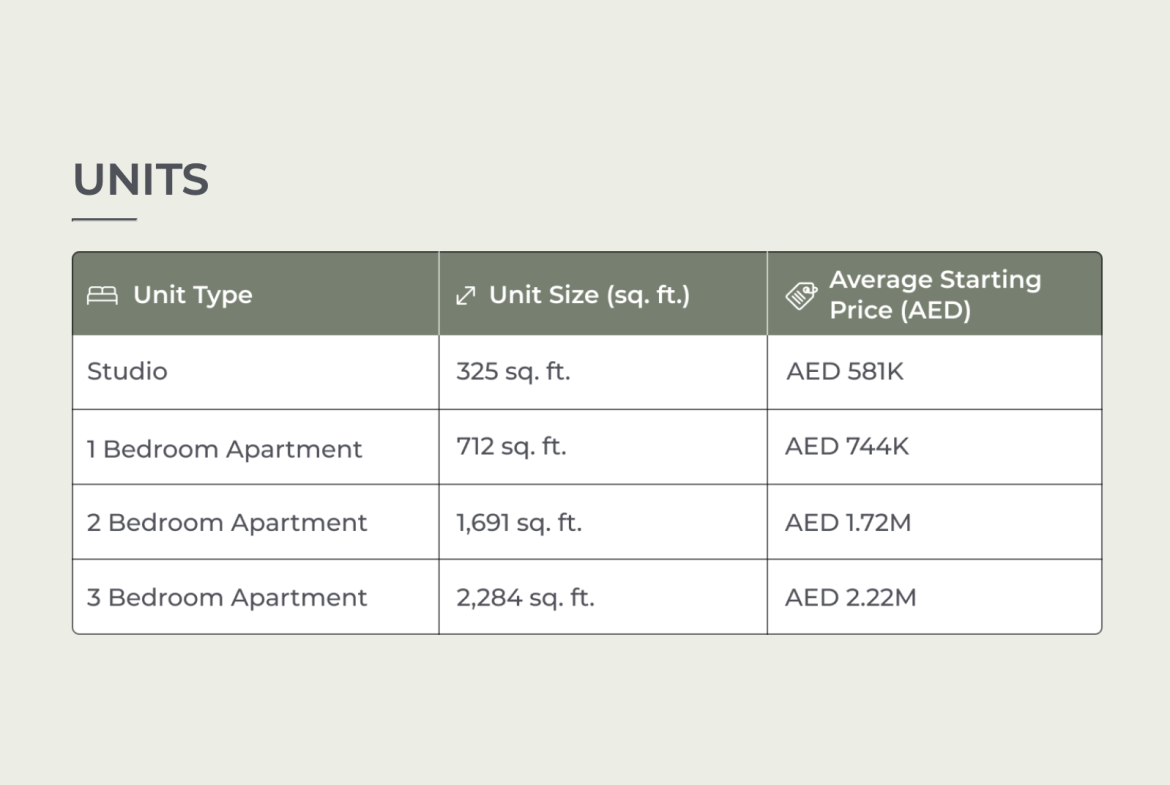1170x785 pixels.
Task: Click the 2 Bedroom Apartment cell
Action: click(x=227, y=523)
